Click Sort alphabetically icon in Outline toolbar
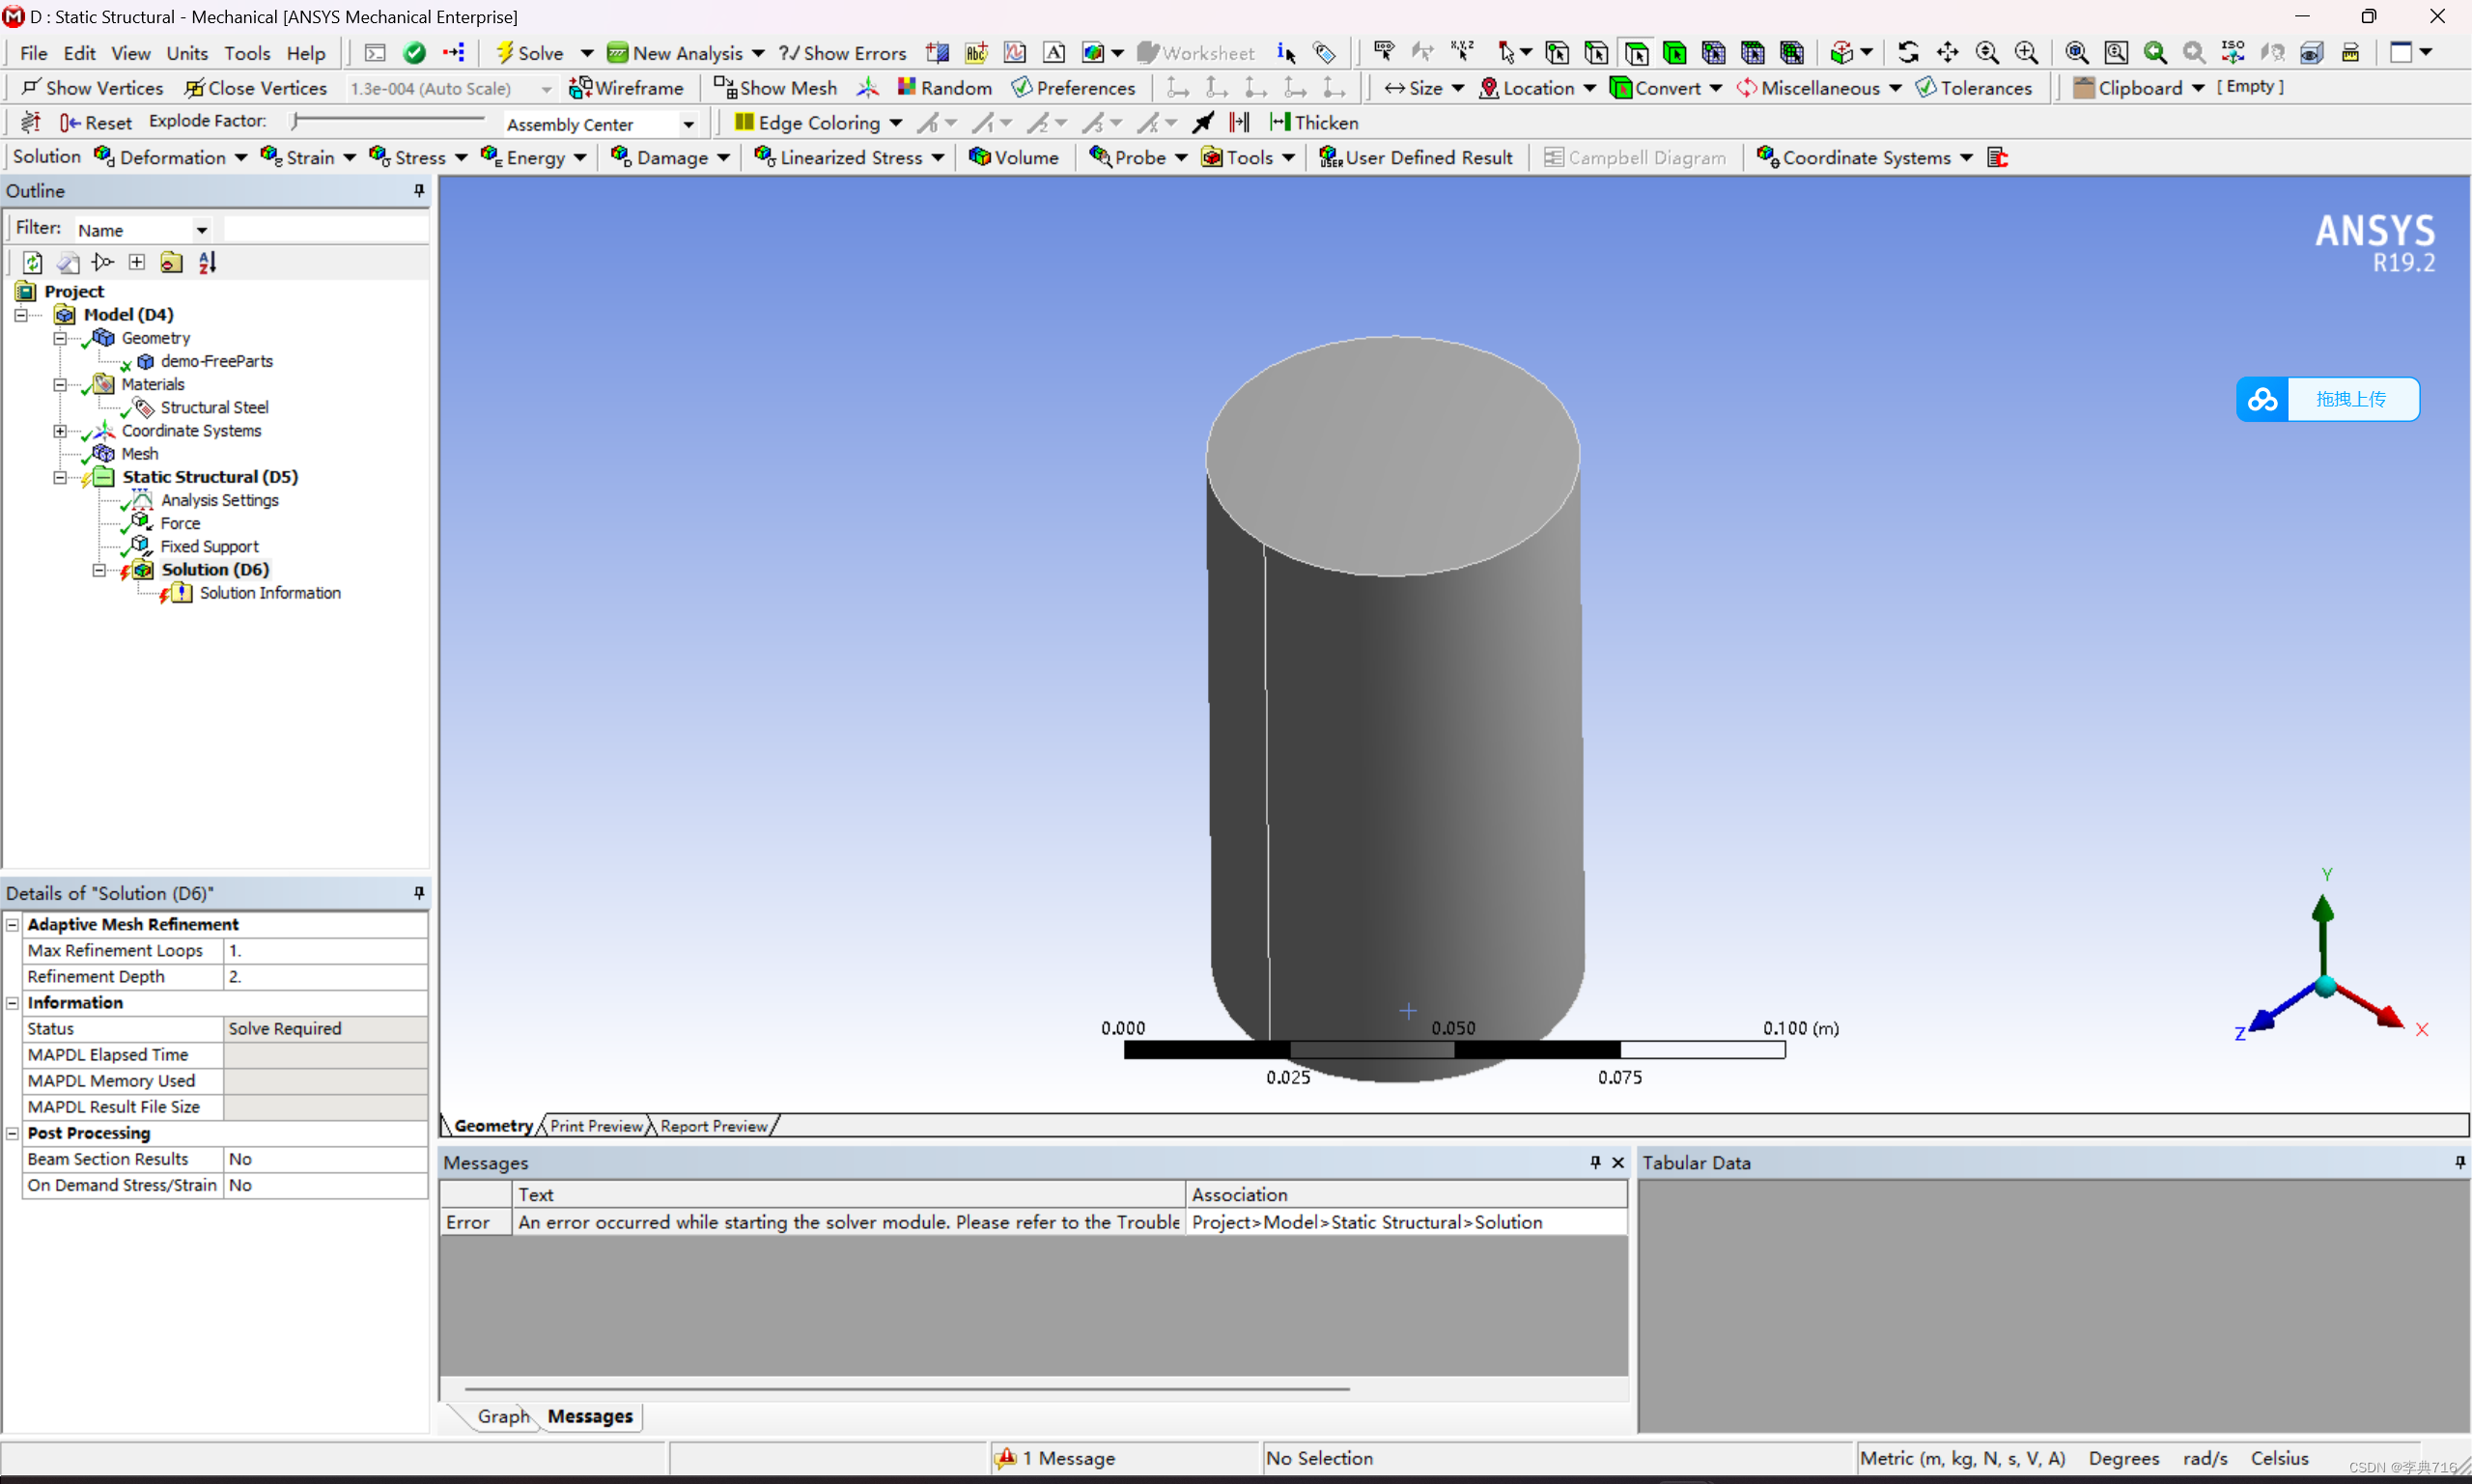Image resolution: width=2472 pixels, height=1484 pixels. pyautogui.click(x=207, y=262)
